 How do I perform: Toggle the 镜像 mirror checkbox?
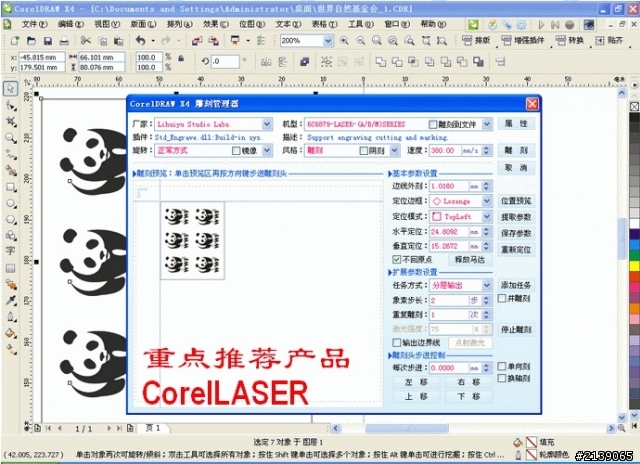tap(236, 151)
